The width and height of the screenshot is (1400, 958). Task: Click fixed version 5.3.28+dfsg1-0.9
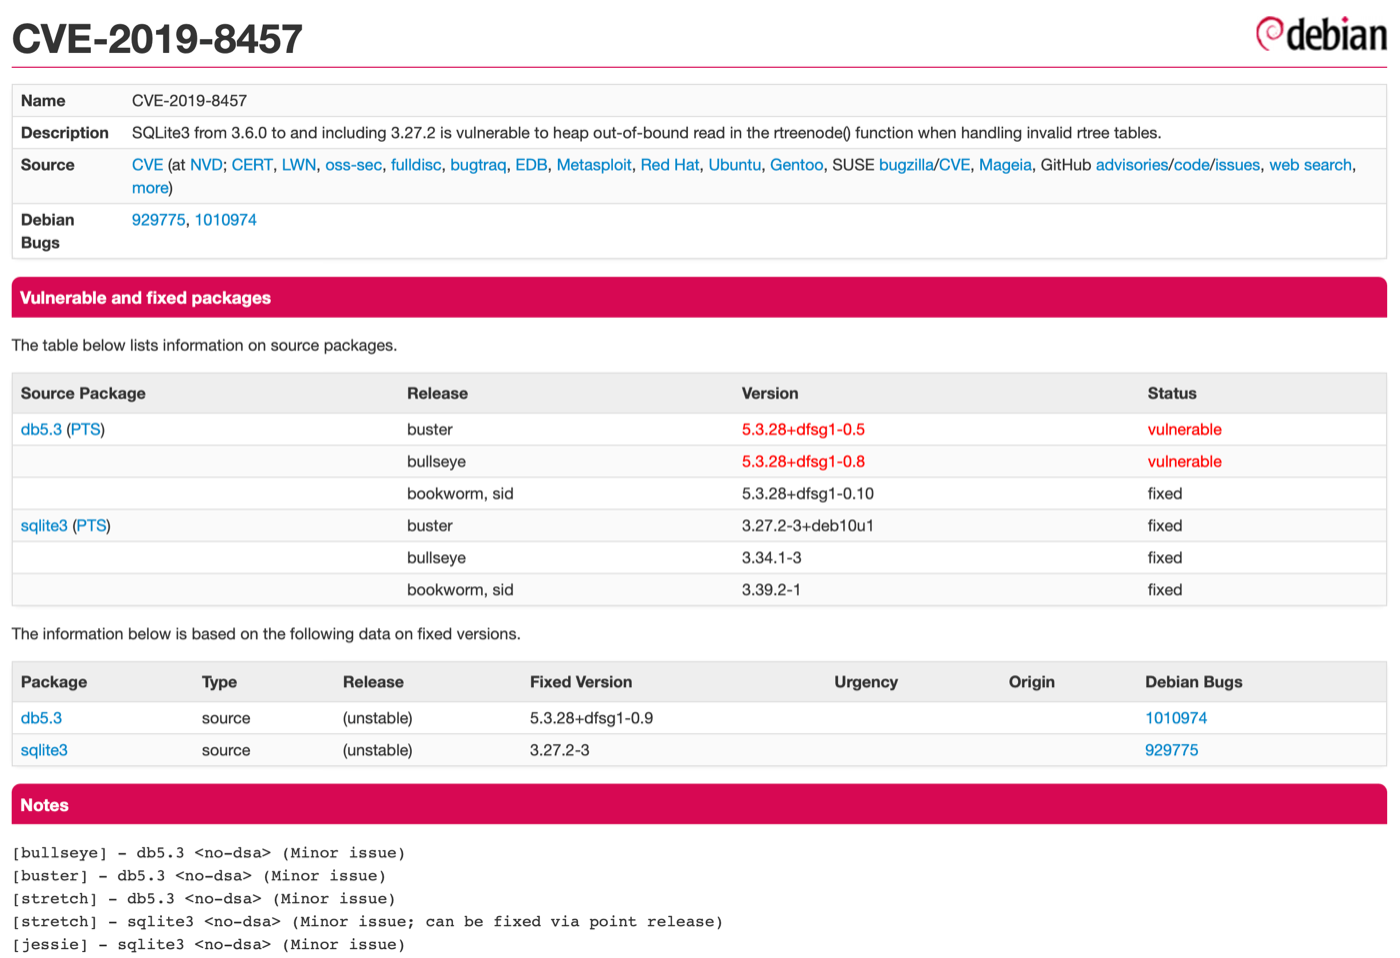[591, 718]
